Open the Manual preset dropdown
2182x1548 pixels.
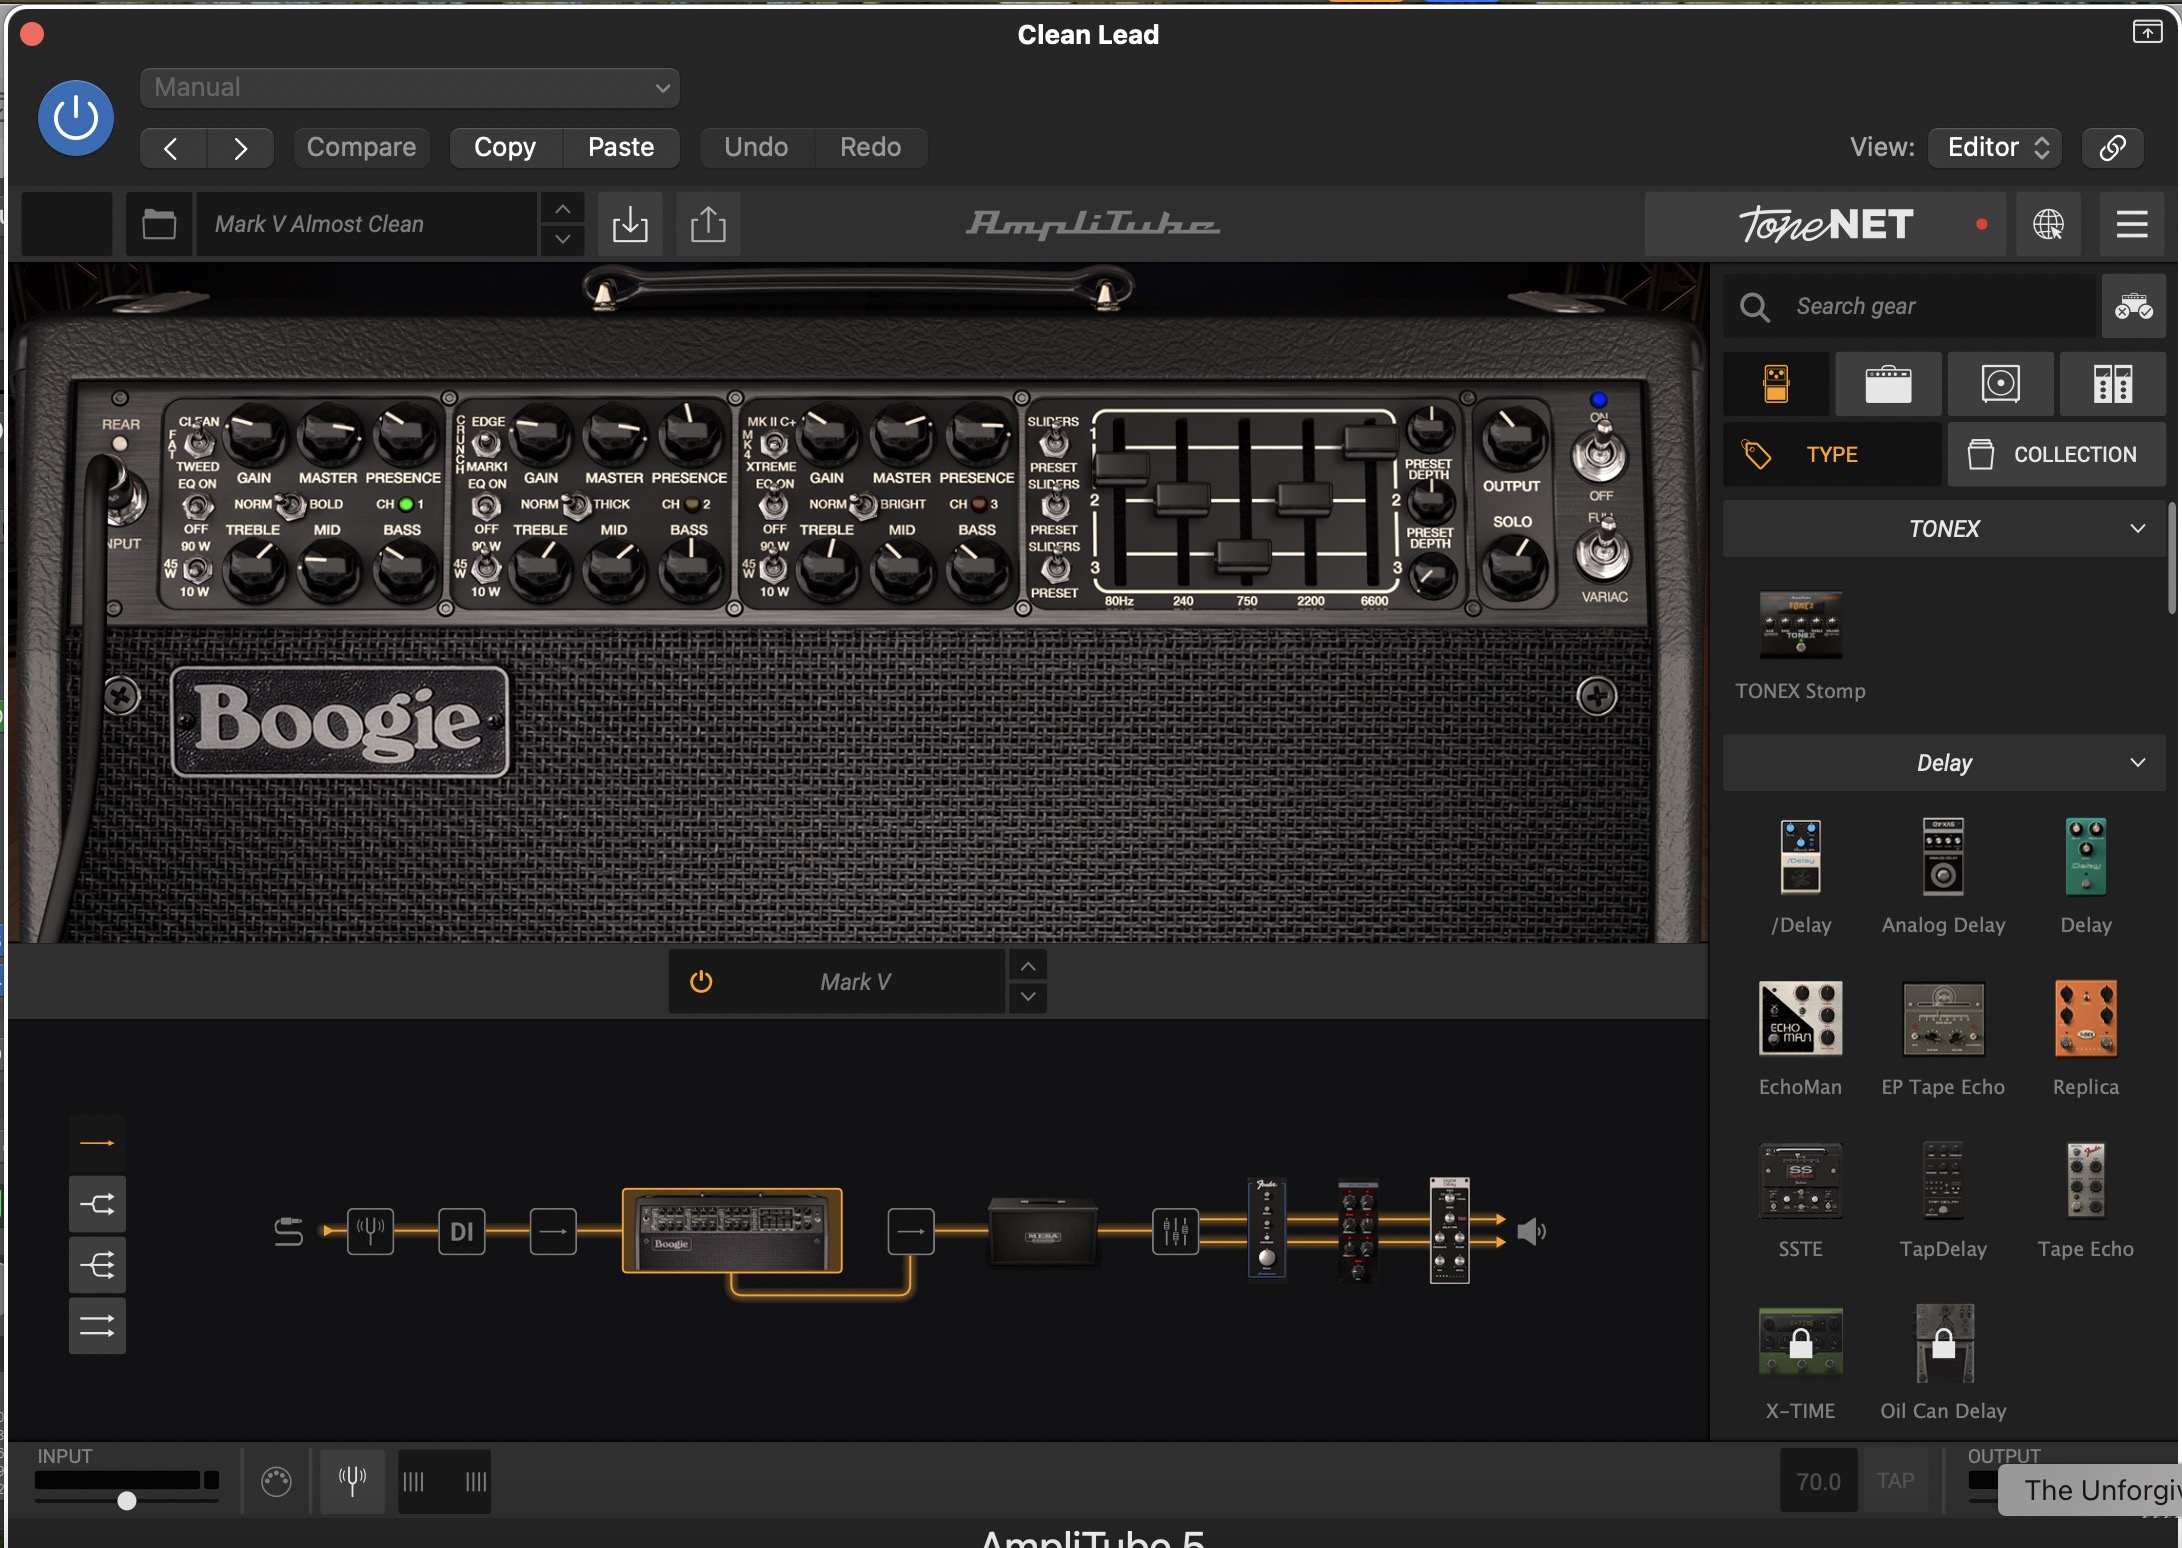(410, 88)
